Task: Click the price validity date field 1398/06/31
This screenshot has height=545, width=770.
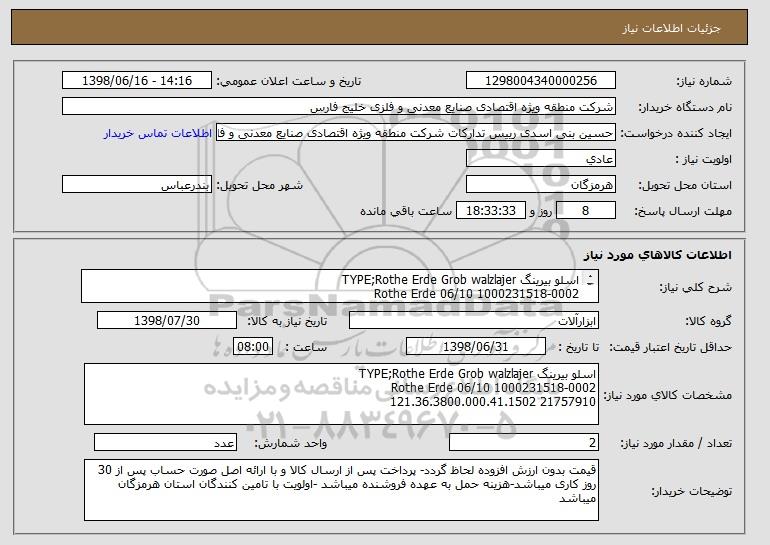Action: (x=476, y=347)
